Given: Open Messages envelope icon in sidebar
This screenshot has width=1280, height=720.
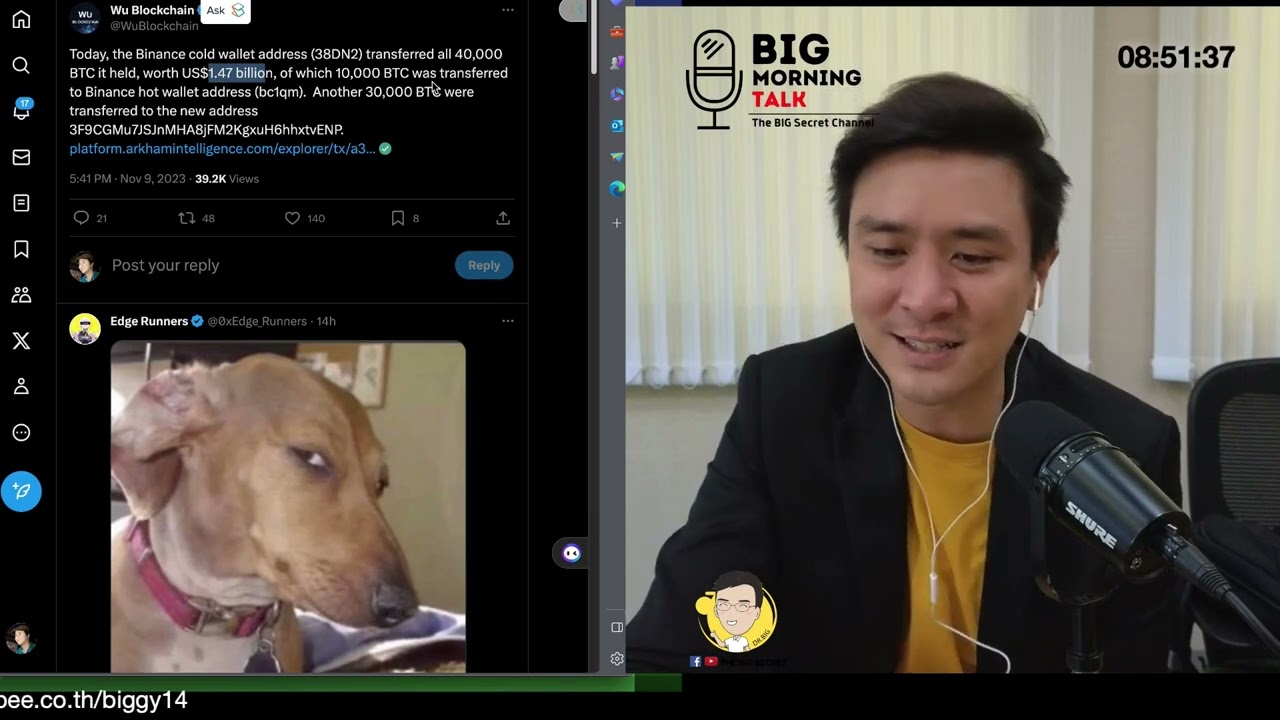Looking at the screenshot, I should pyautogui.click(x=21, y=157).
